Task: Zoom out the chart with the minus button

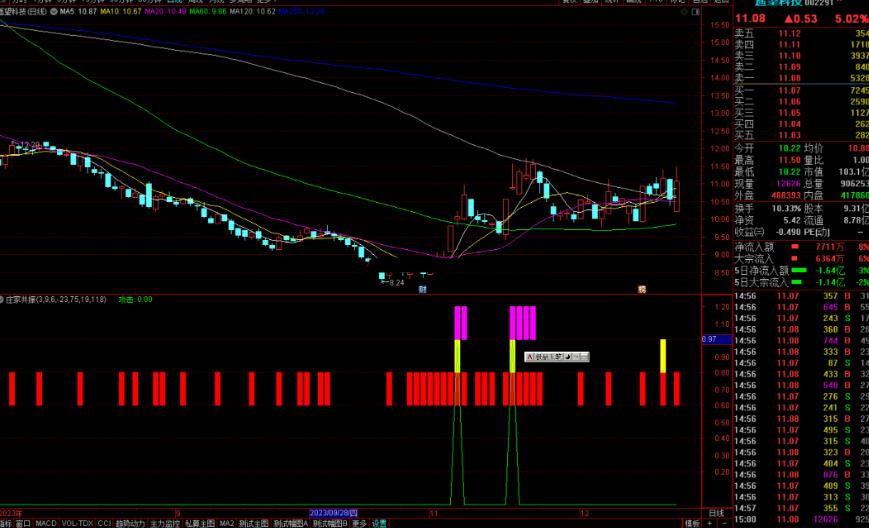Action: coord(725,524)
